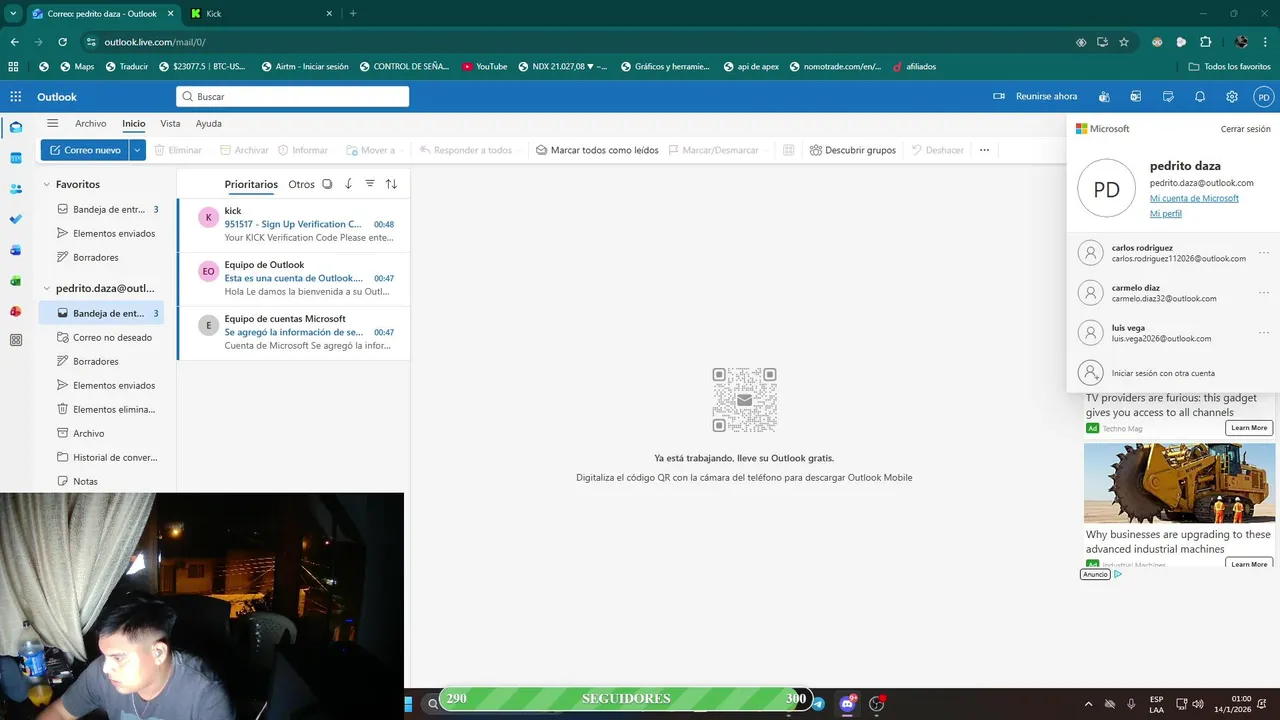Viewport: 1280px width, 720px height.
Task: Open the kick verification code email
Action: point(294,225)
